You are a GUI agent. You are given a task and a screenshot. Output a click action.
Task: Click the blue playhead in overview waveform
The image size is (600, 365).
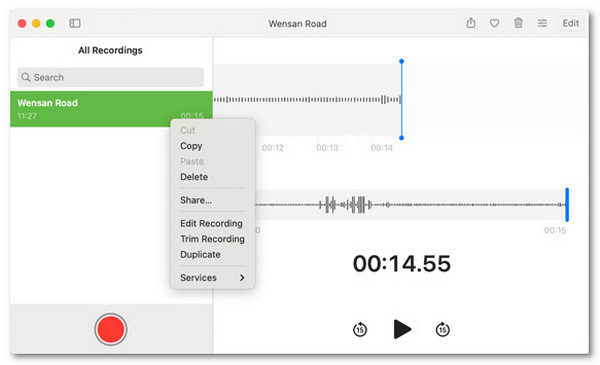coord(567,205)
